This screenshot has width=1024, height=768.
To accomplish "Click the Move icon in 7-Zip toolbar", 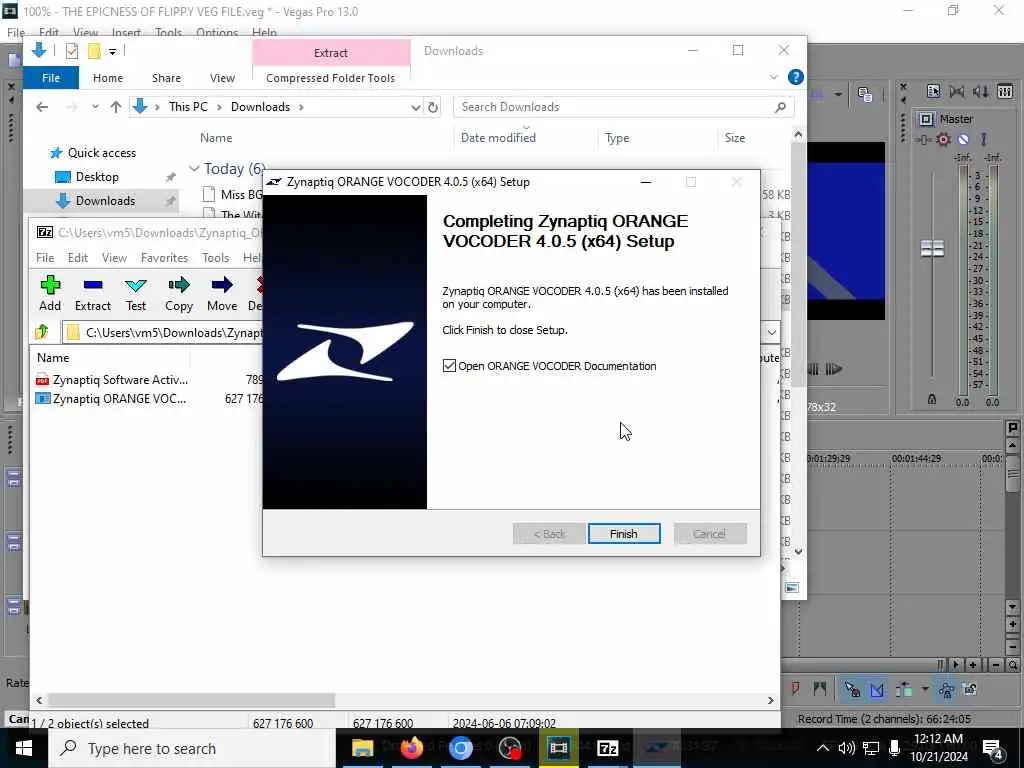I will point(222,285).
